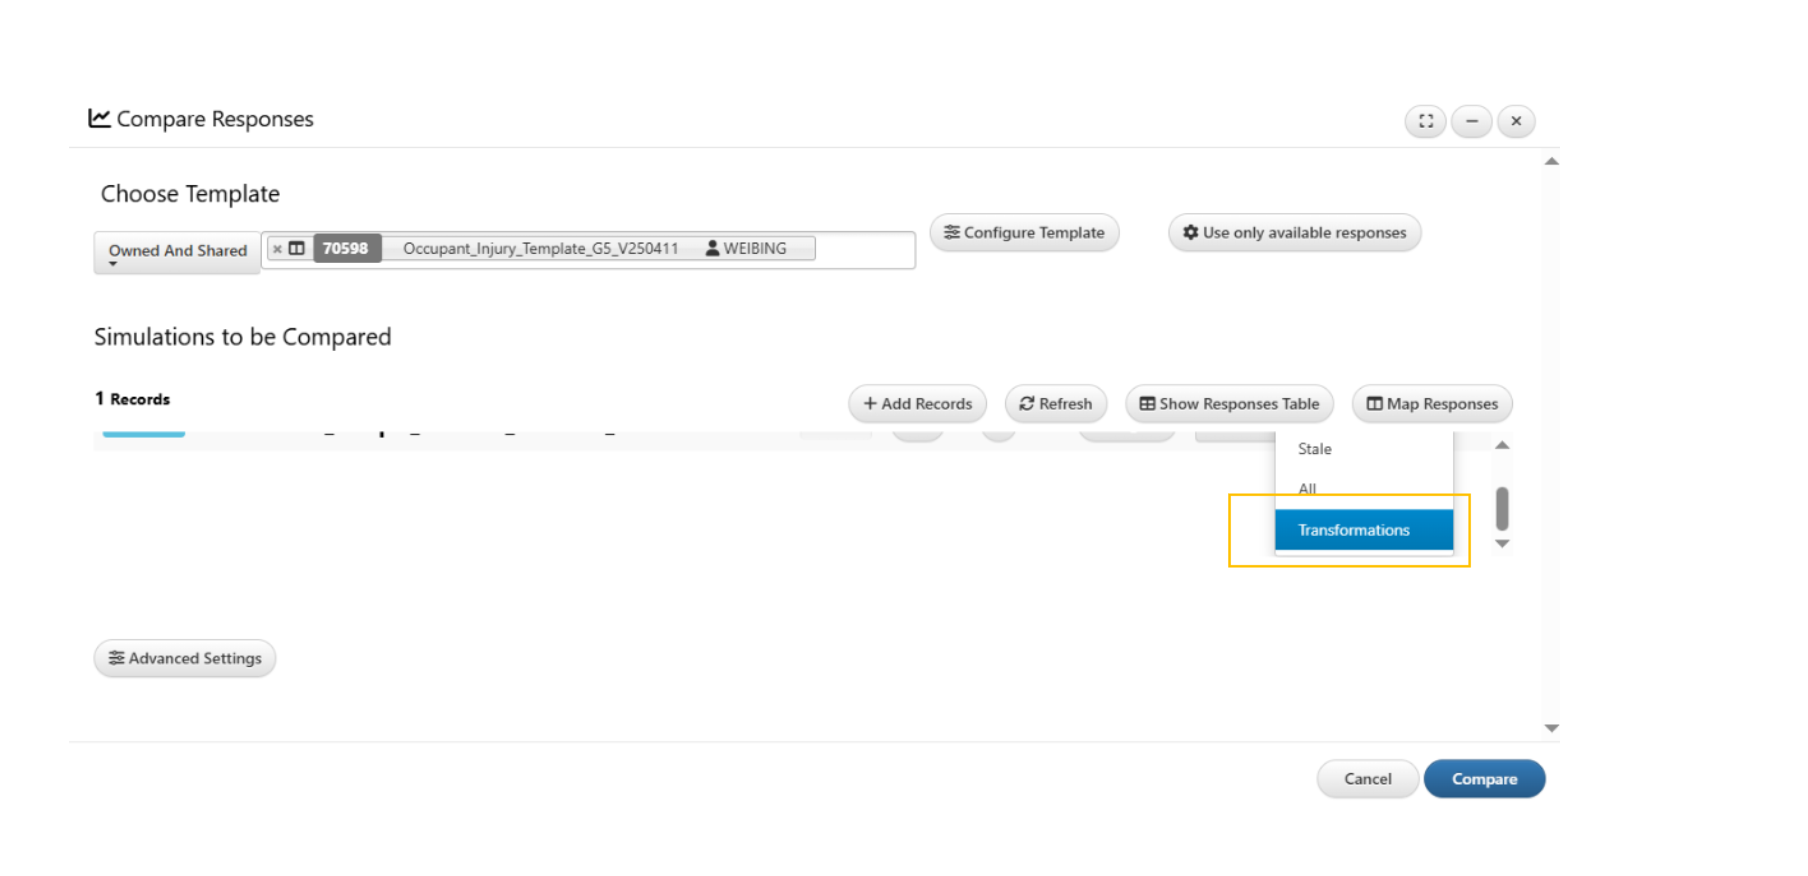
Task: Click the template table icon beside 70598
Action: coord(297,248)
